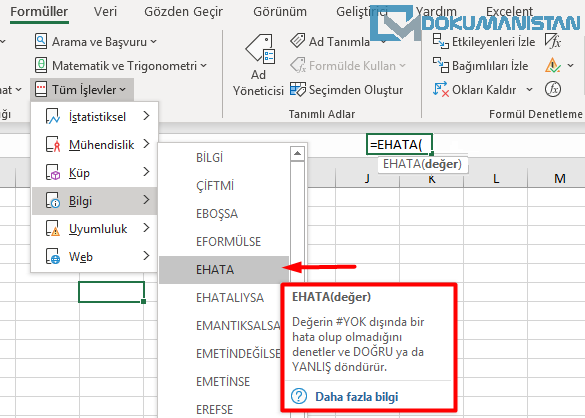Click Show Formulas fx icon
The image size is (585, 418).
pos(553,41)
